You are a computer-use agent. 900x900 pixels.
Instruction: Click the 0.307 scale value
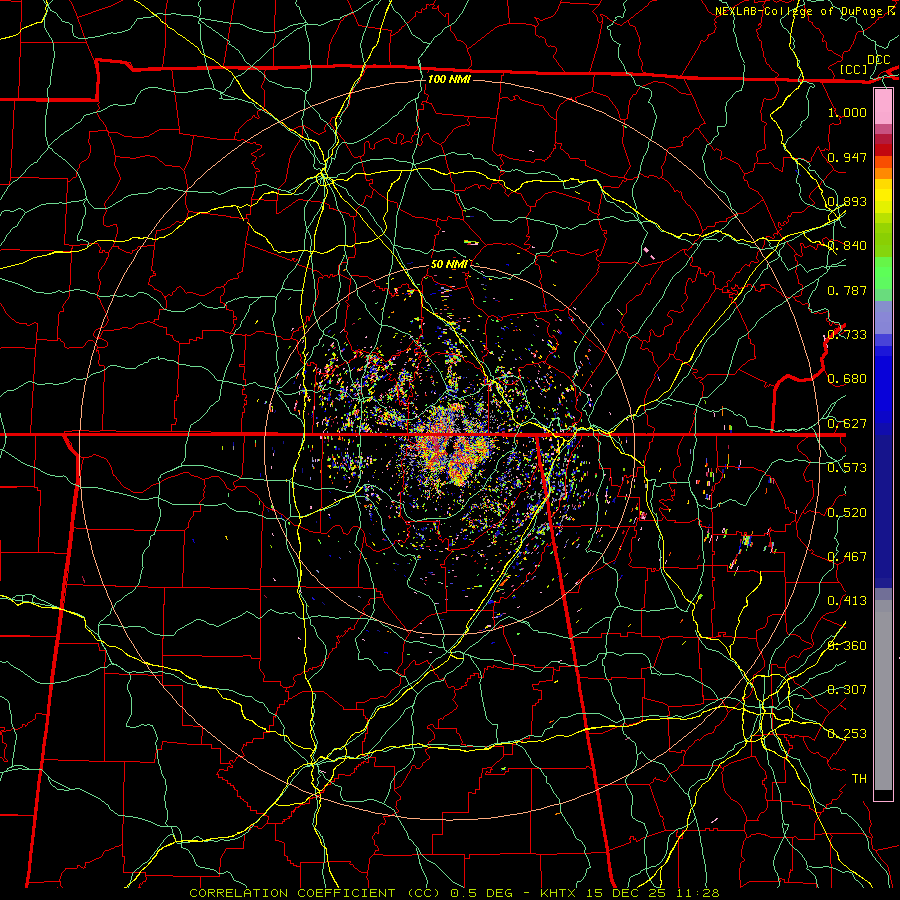click(847, 690)
